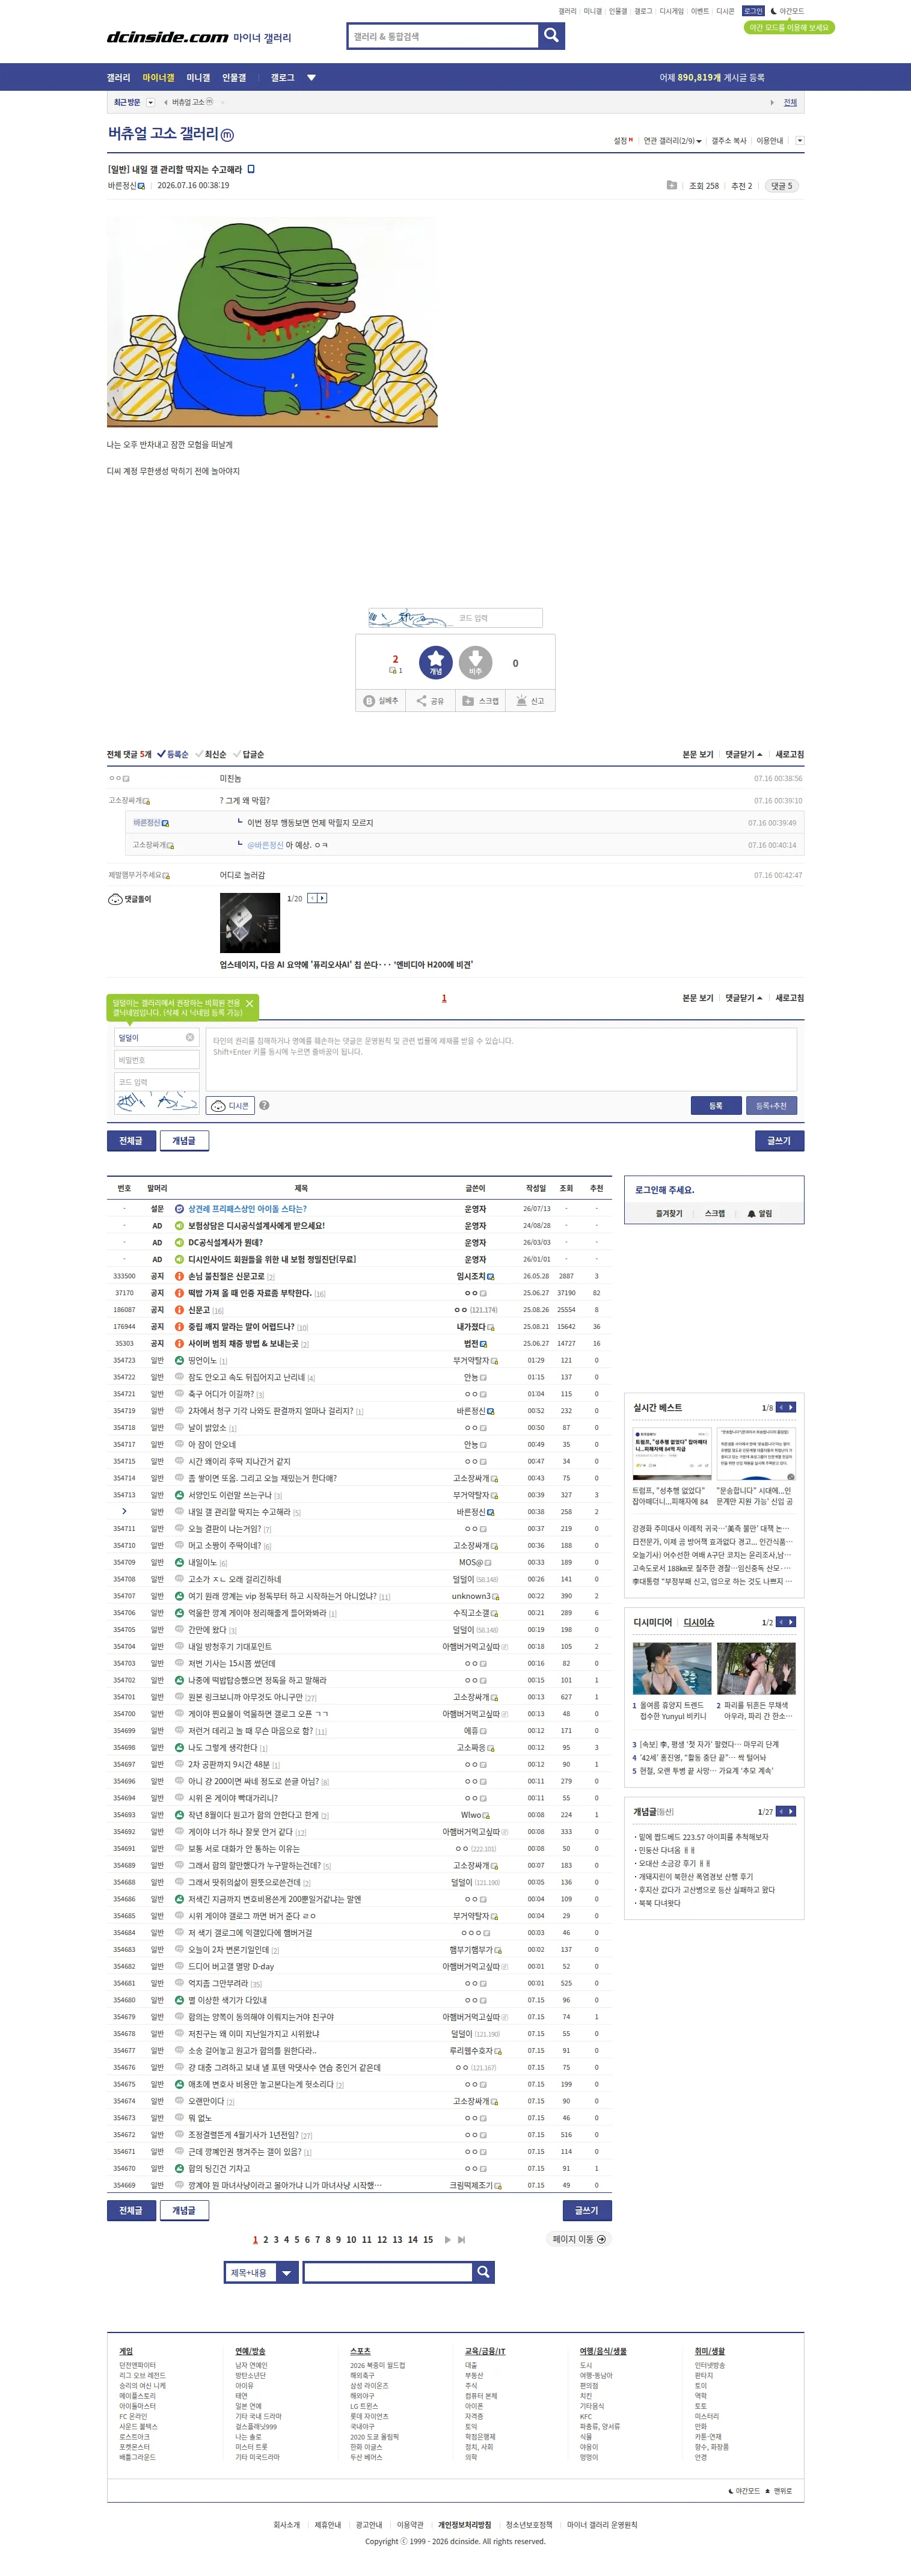Sort comments by 답글순

249,754
